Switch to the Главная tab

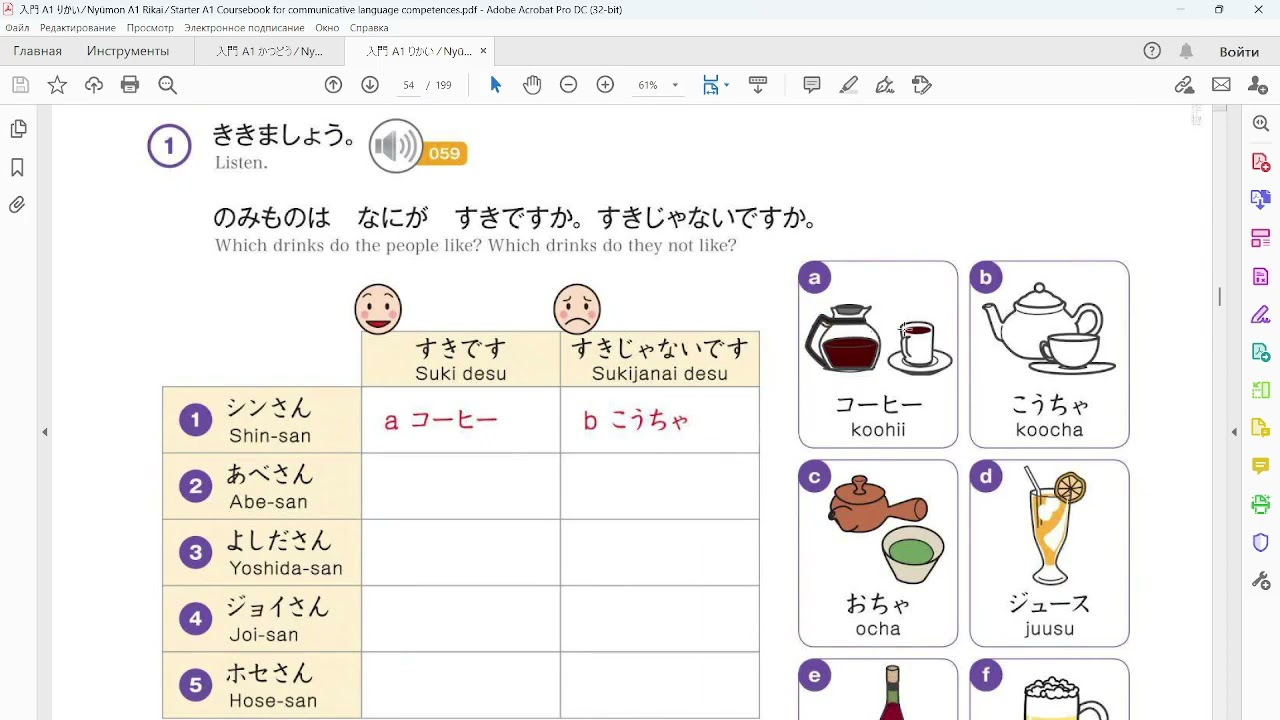point(37,51)
